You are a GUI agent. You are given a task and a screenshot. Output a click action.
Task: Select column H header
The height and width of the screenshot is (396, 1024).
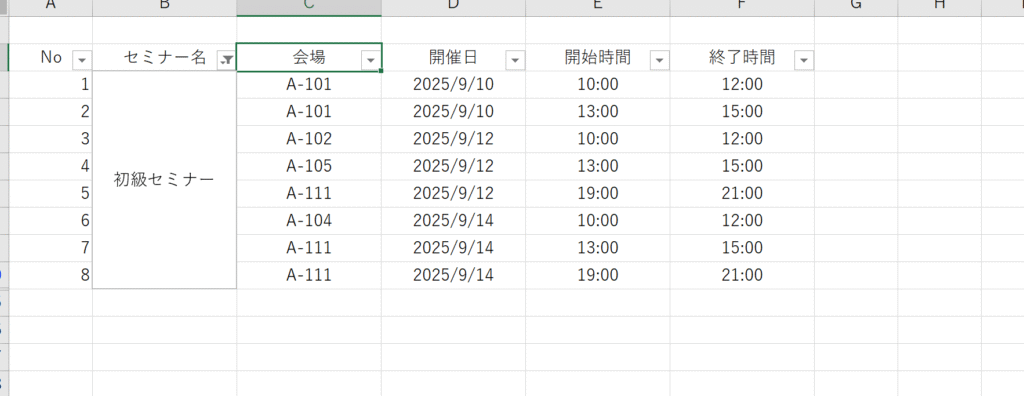[x=940, y=7]
